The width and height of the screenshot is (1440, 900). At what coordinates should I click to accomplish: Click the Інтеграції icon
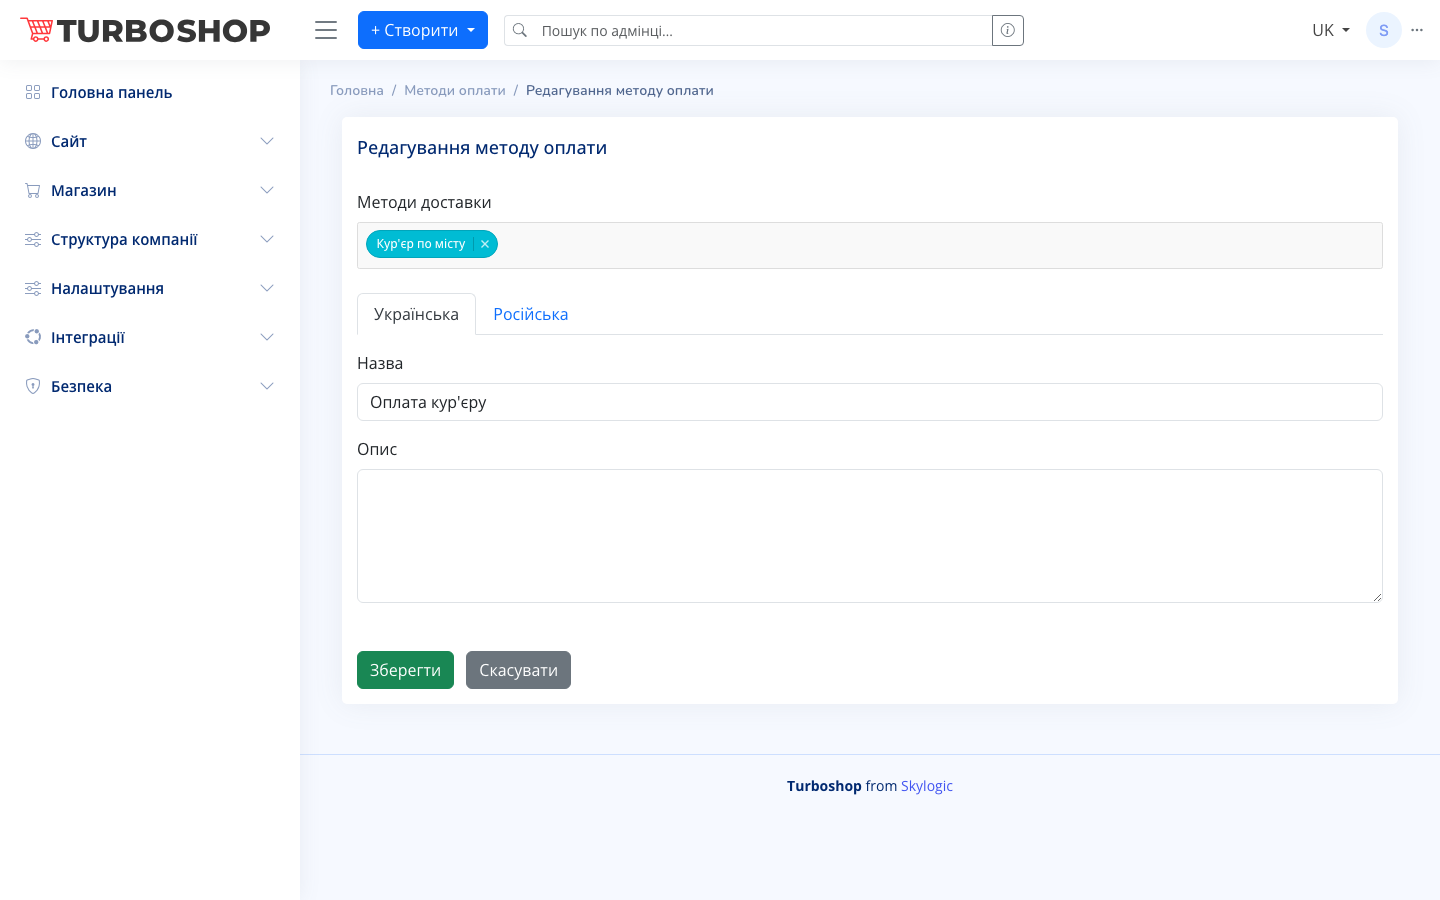33,337
